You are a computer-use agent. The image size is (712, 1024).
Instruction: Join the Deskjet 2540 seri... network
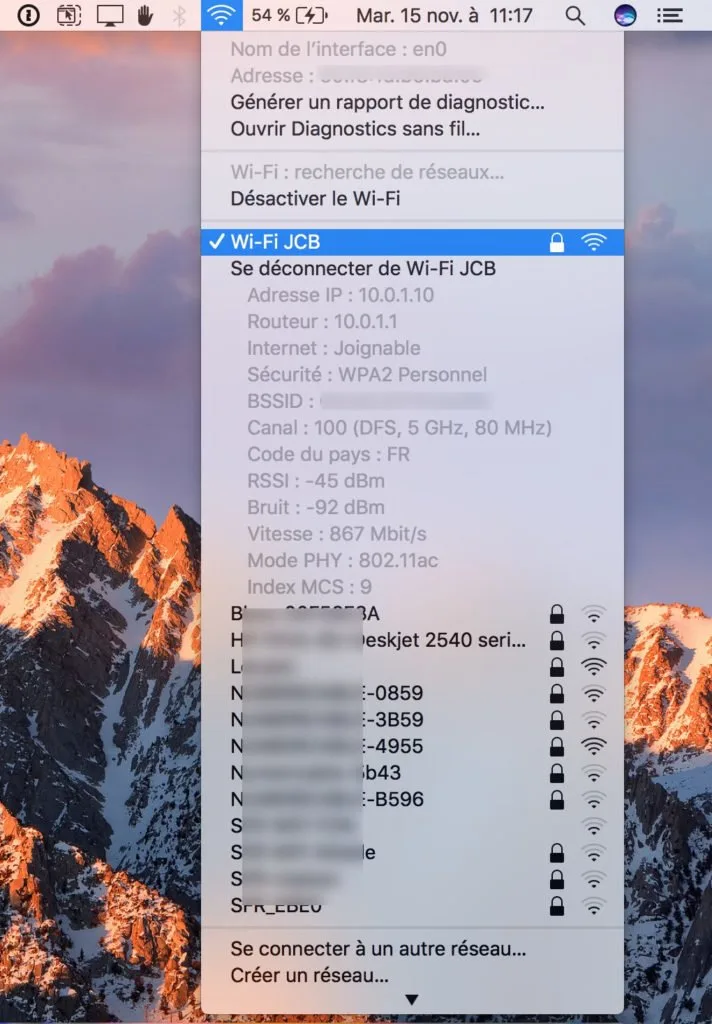[412, 640]
